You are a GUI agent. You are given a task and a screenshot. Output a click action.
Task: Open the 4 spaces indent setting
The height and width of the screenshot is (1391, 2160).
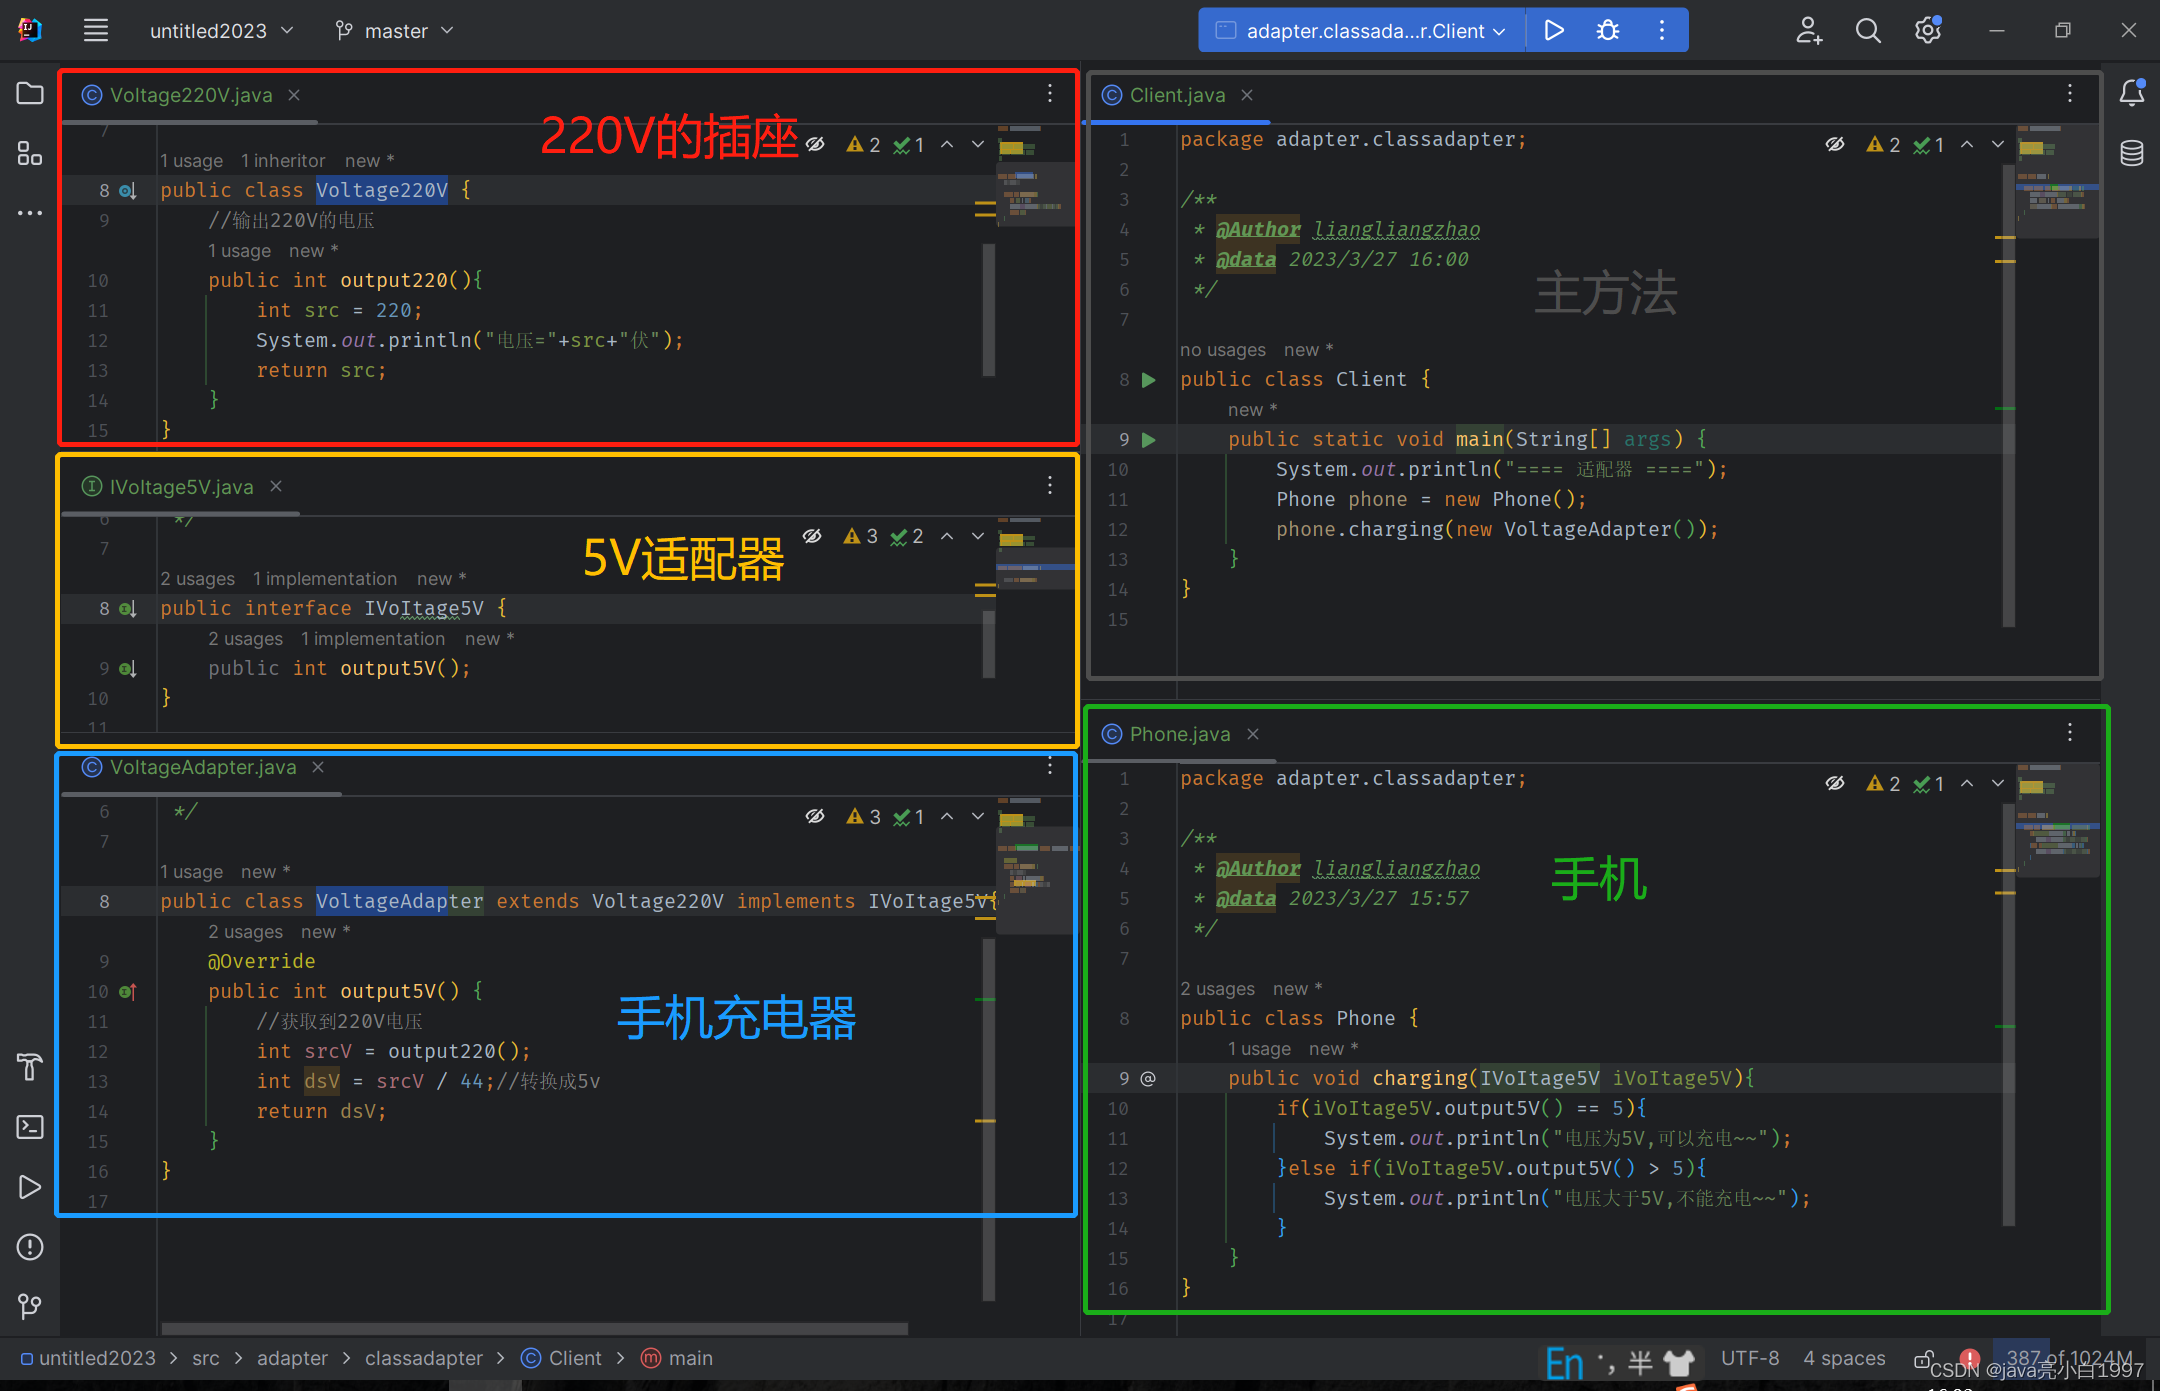[x=1844, y=1358]
